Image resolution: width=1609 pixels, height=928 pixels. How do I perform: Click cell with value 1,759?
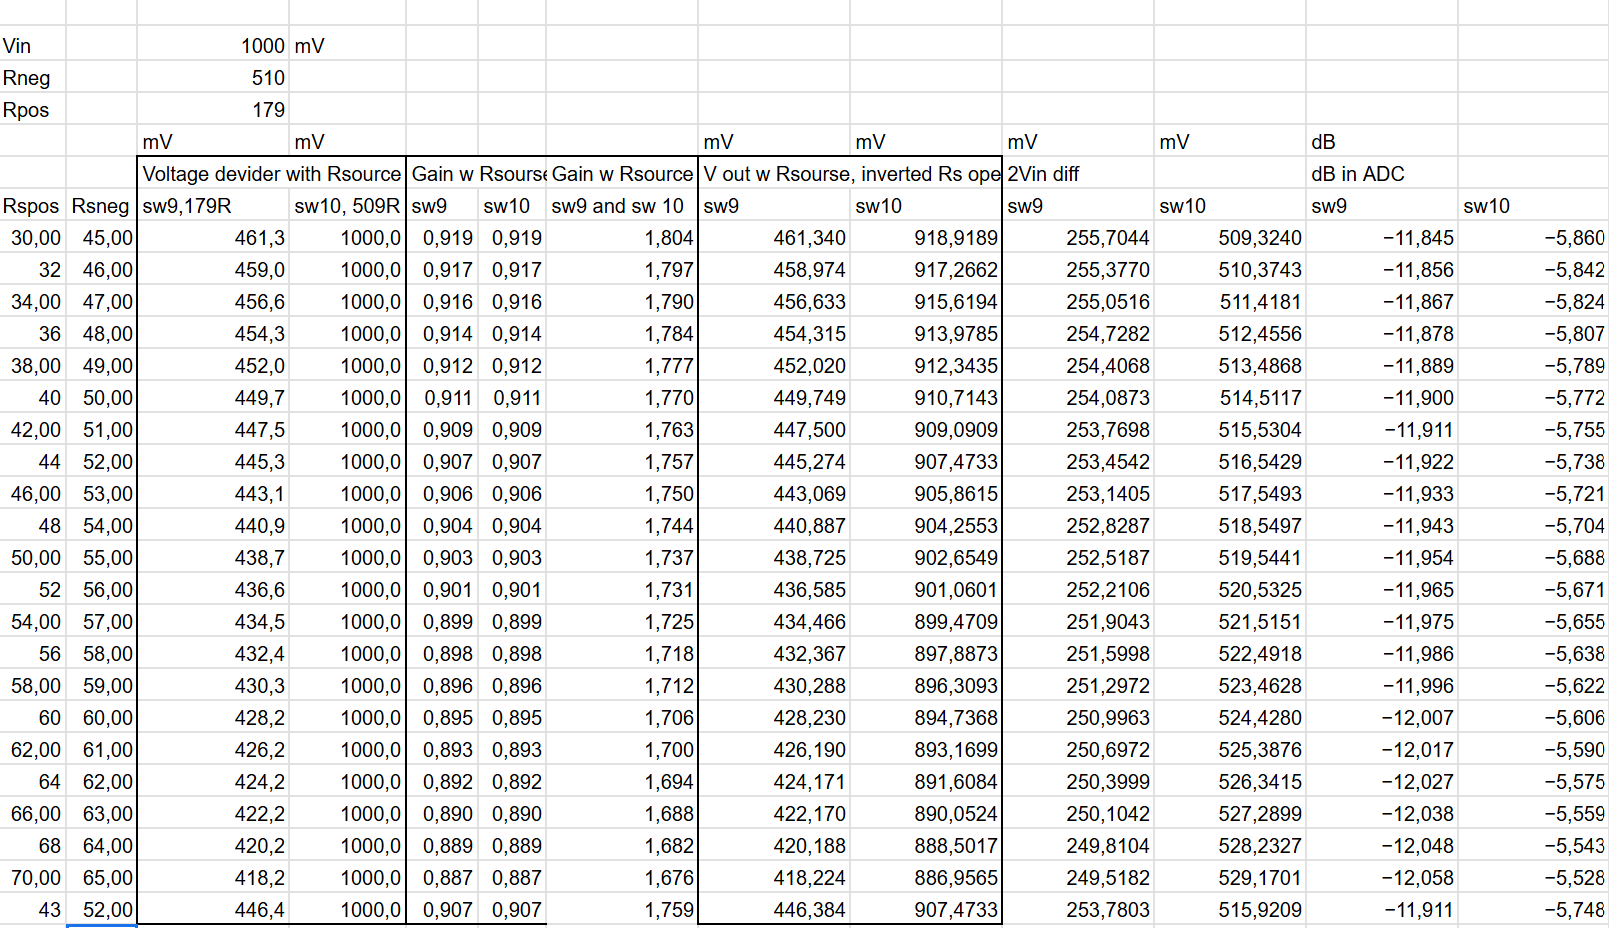point(622,910)
